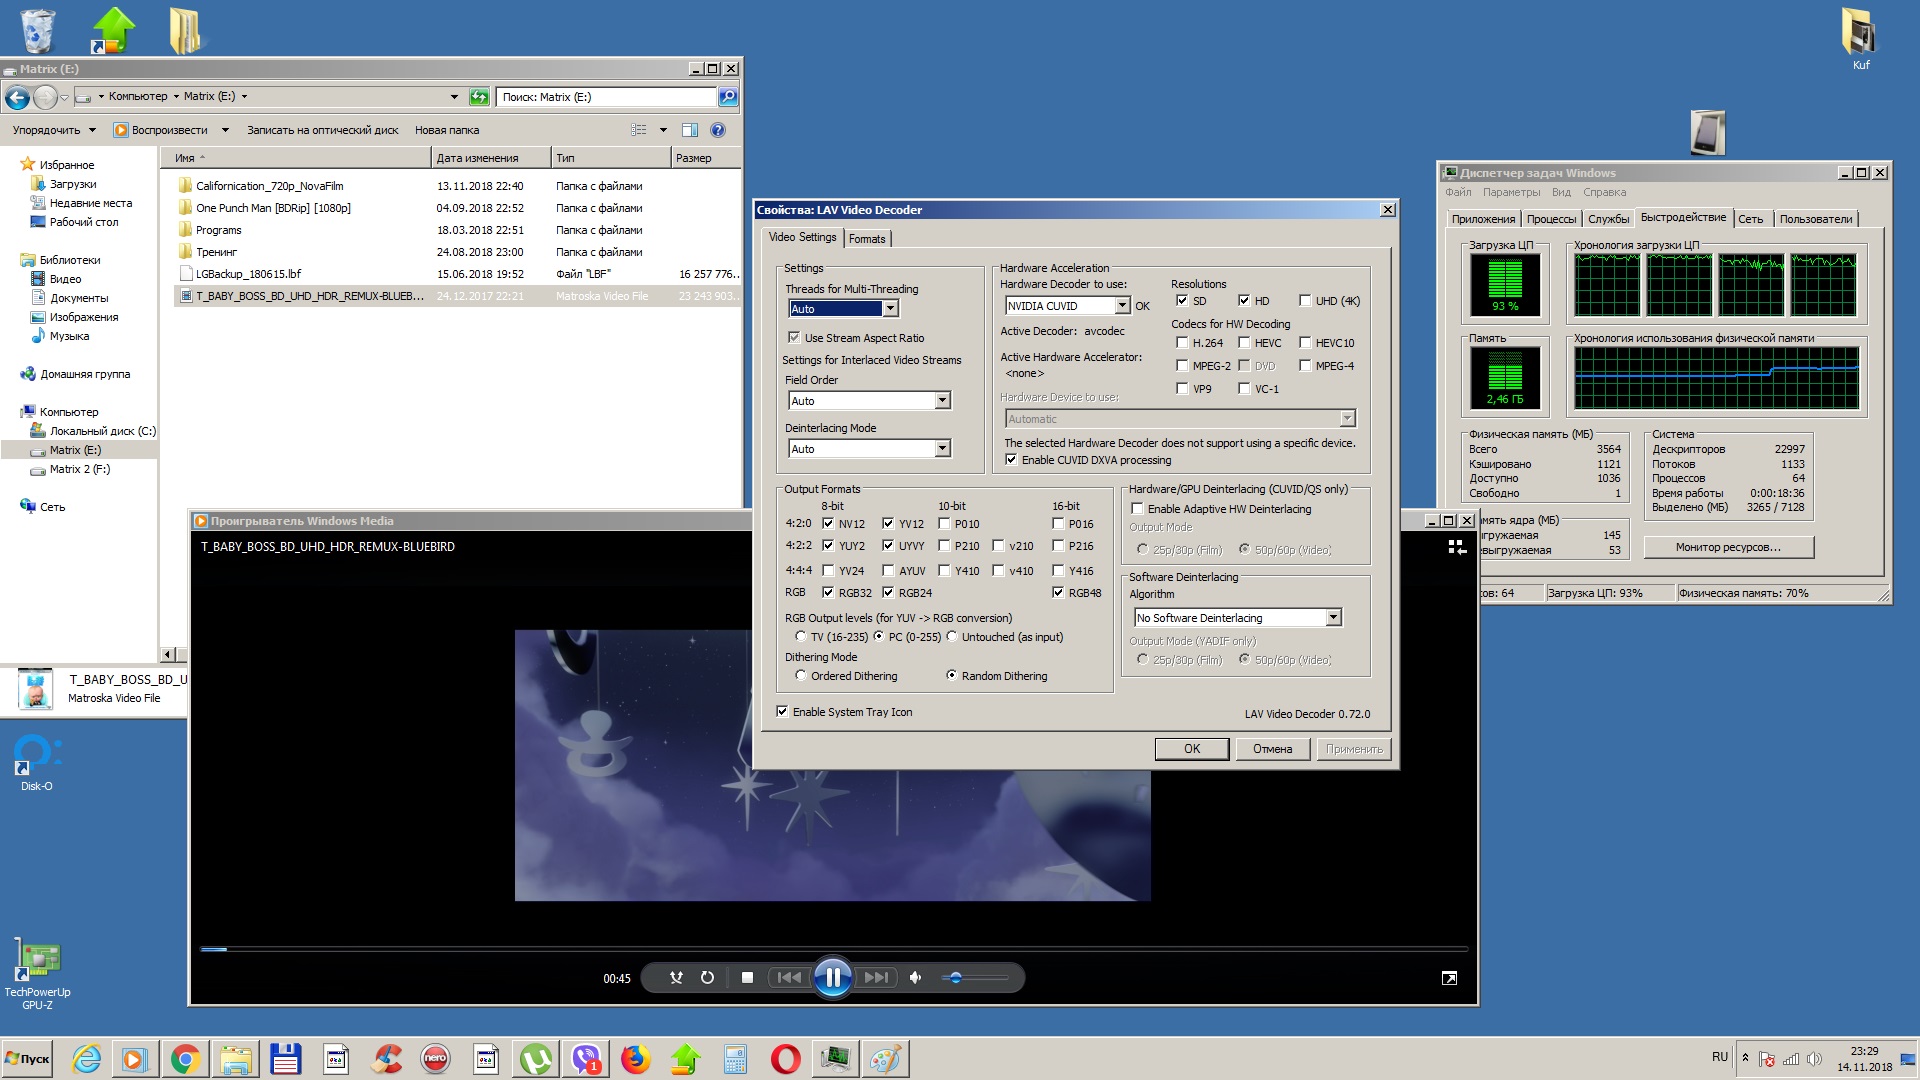Click switch to library icon in player
Viewport: 1920px width, 1080px height.
point(1457,547)
